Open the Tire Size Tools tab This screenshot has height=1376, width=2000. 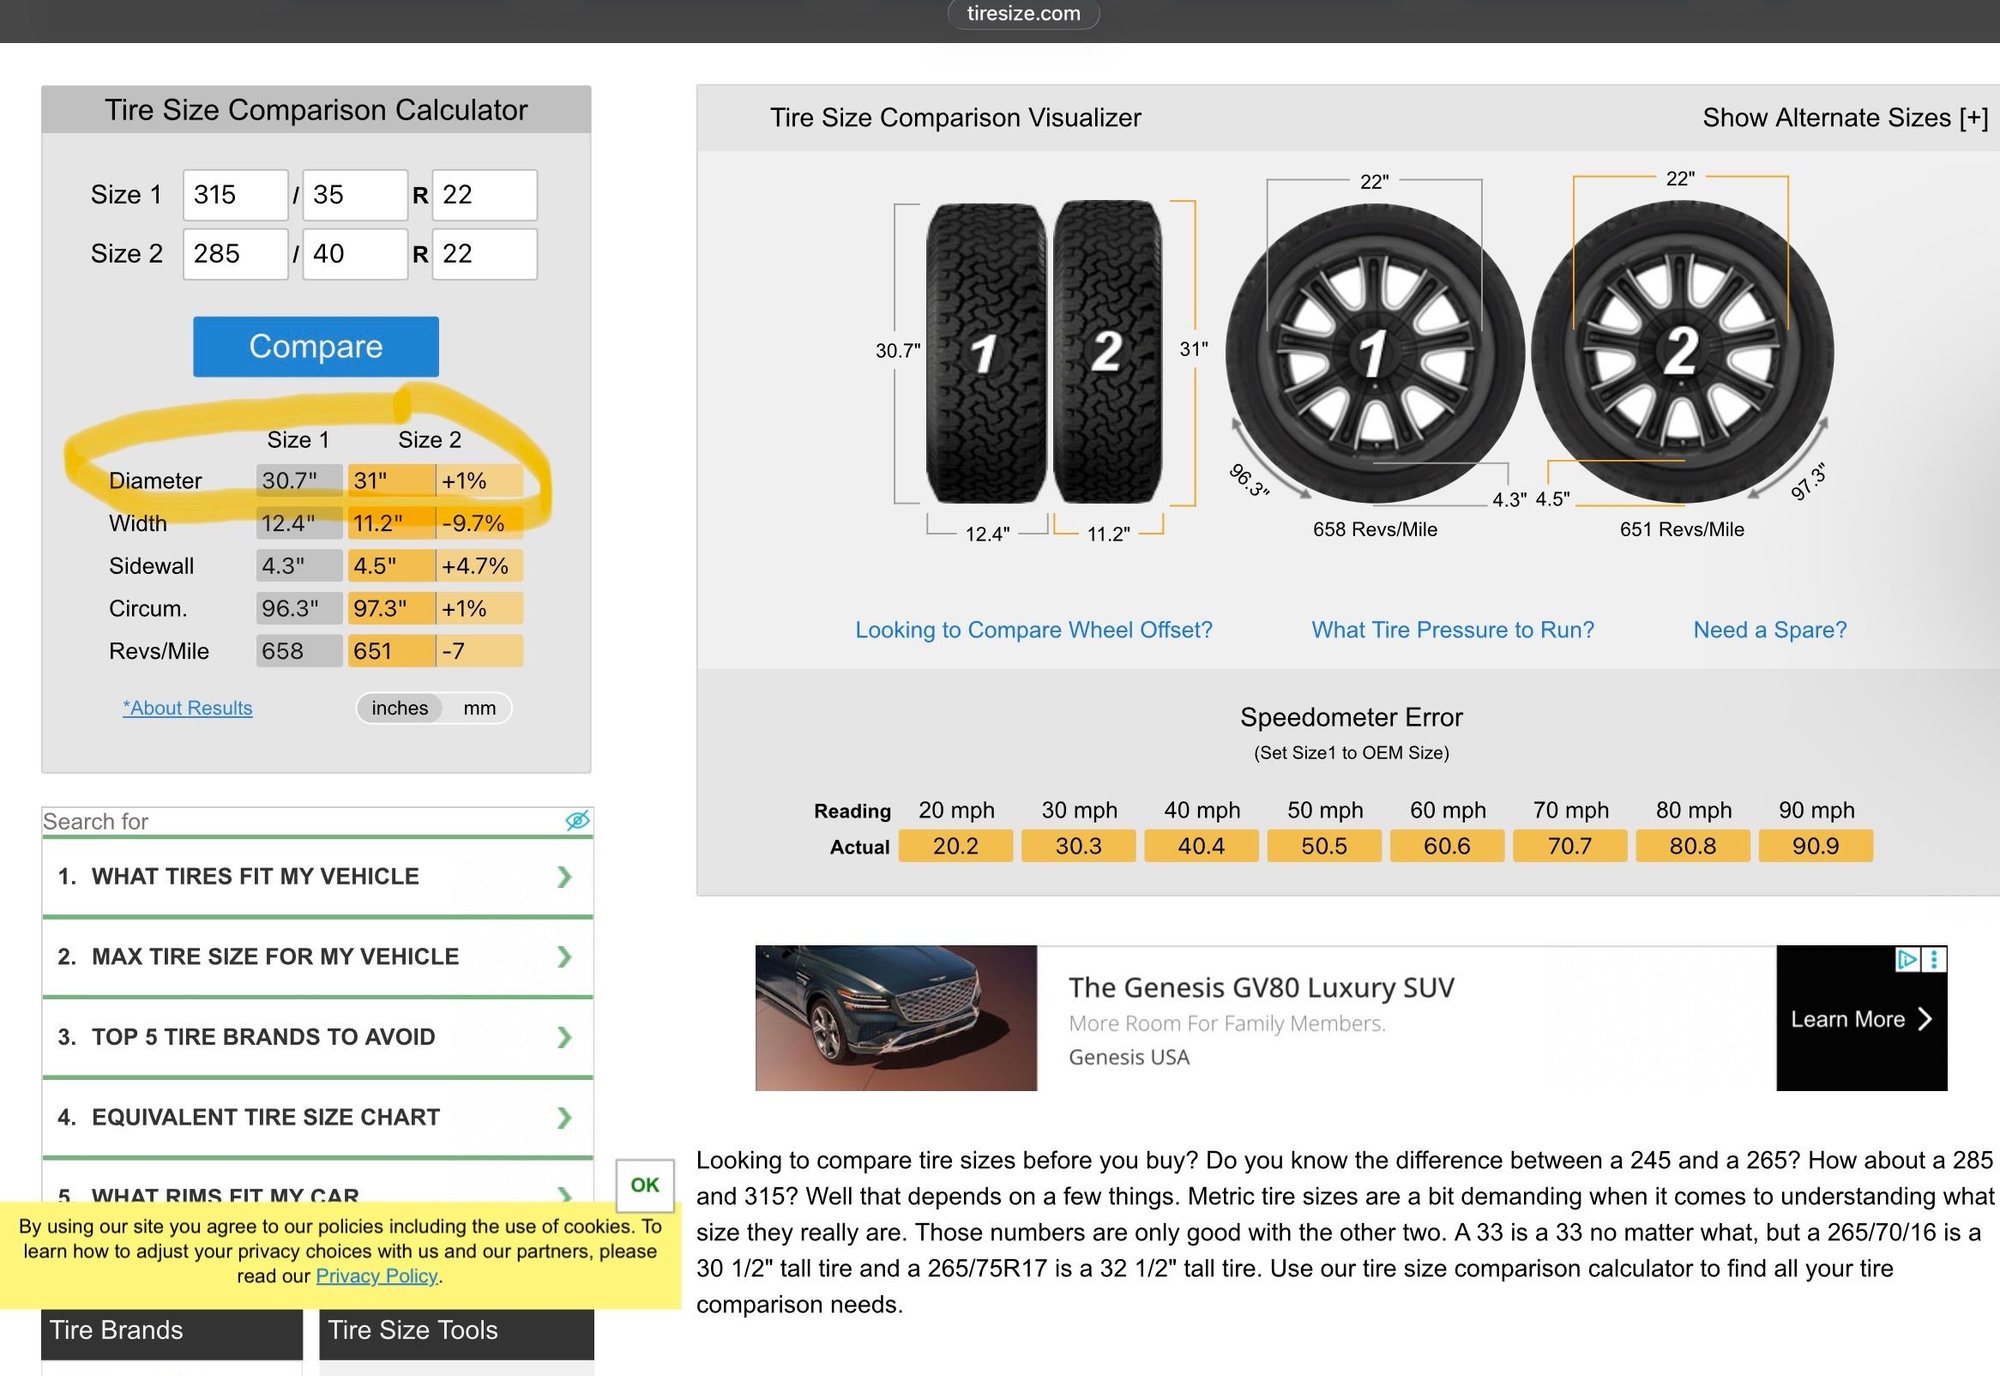pos(456,1331)
